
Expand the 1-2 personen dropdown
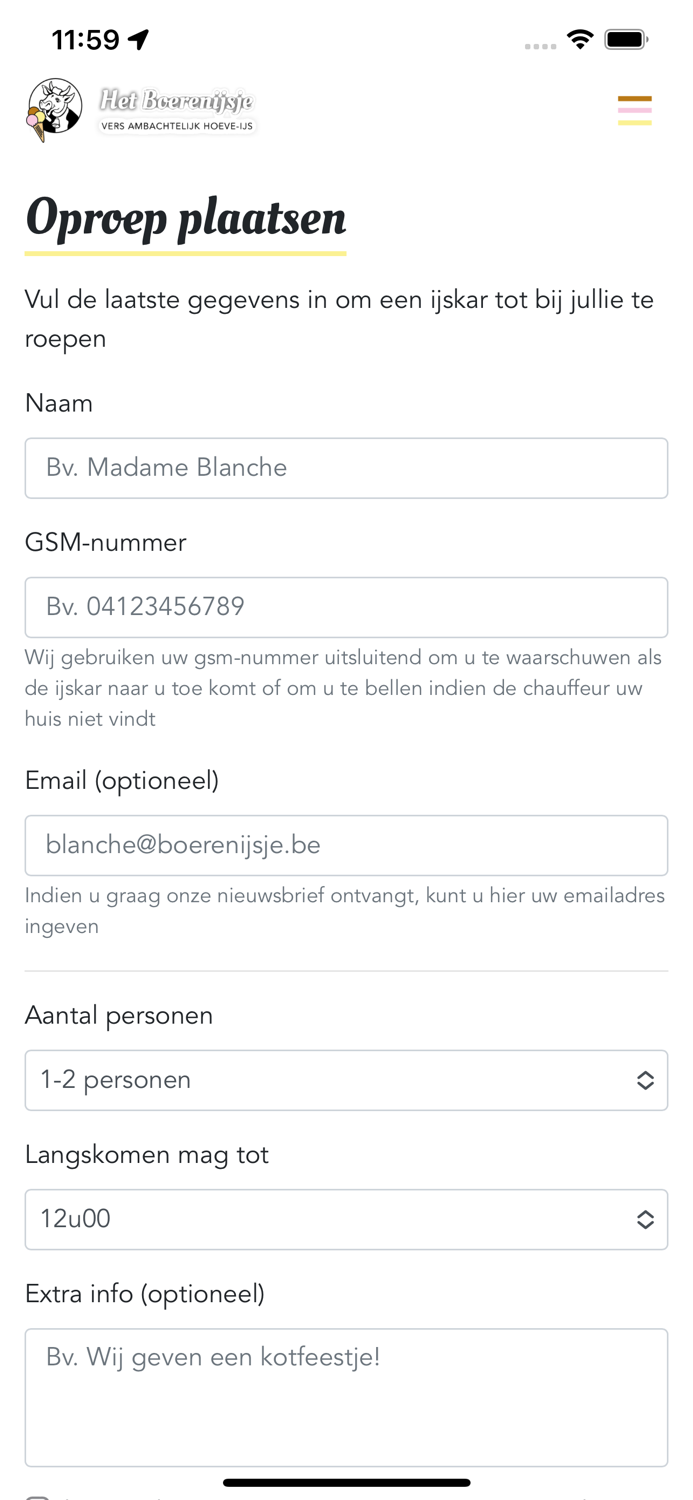(x=330, y=1080)
